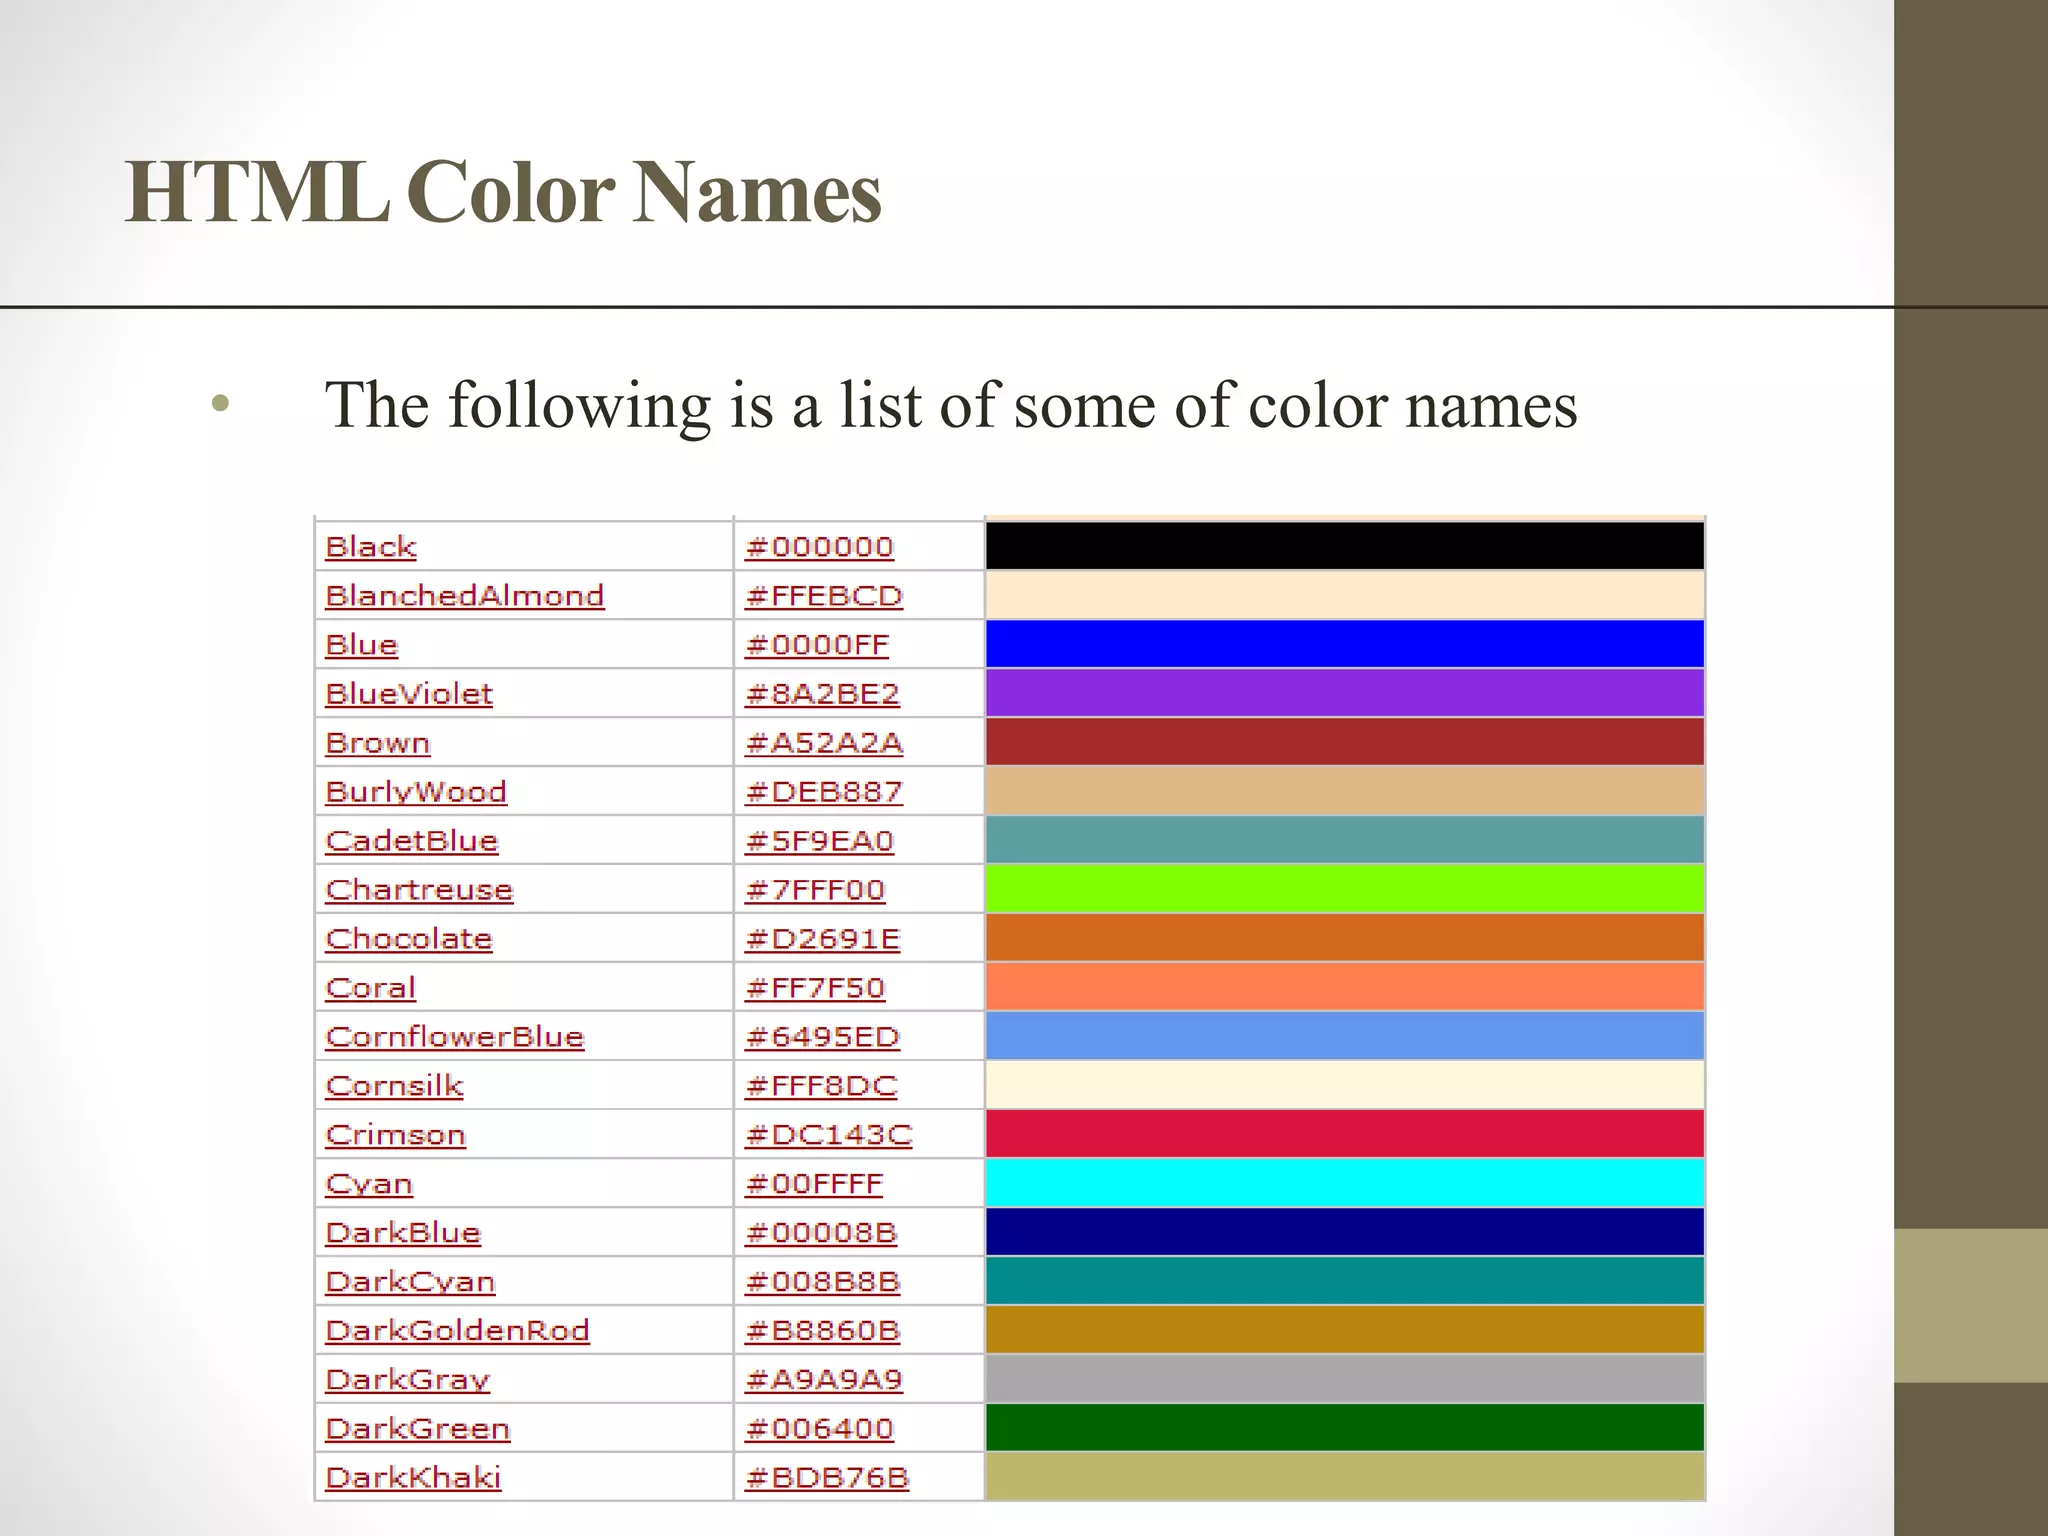The width and height of the screenshot is (2048, 1536).
Task: Click hex code #B8860B link
Action: pyautogui.click(x=823, y=1331)
